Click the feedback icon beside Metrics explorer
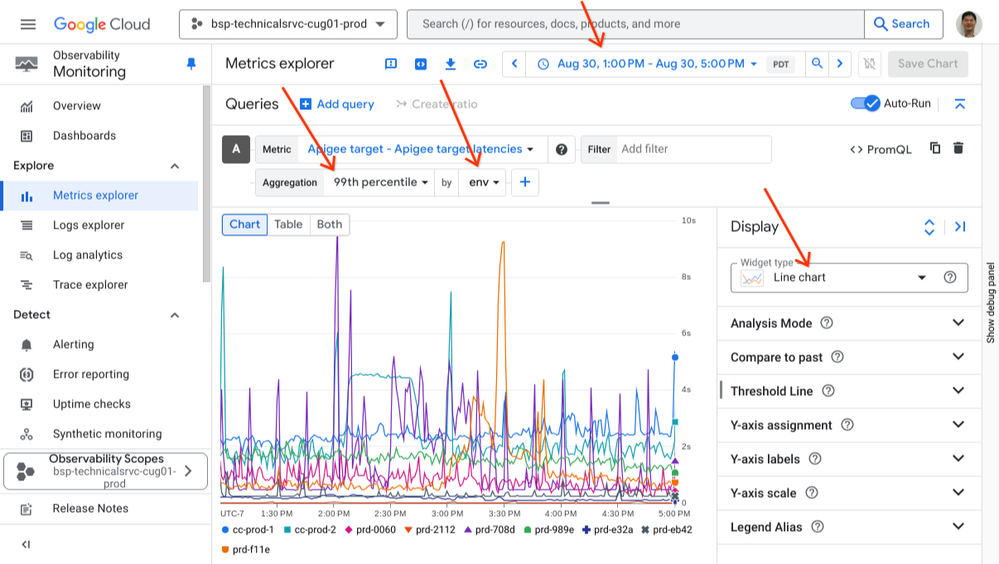 (391, 64)
